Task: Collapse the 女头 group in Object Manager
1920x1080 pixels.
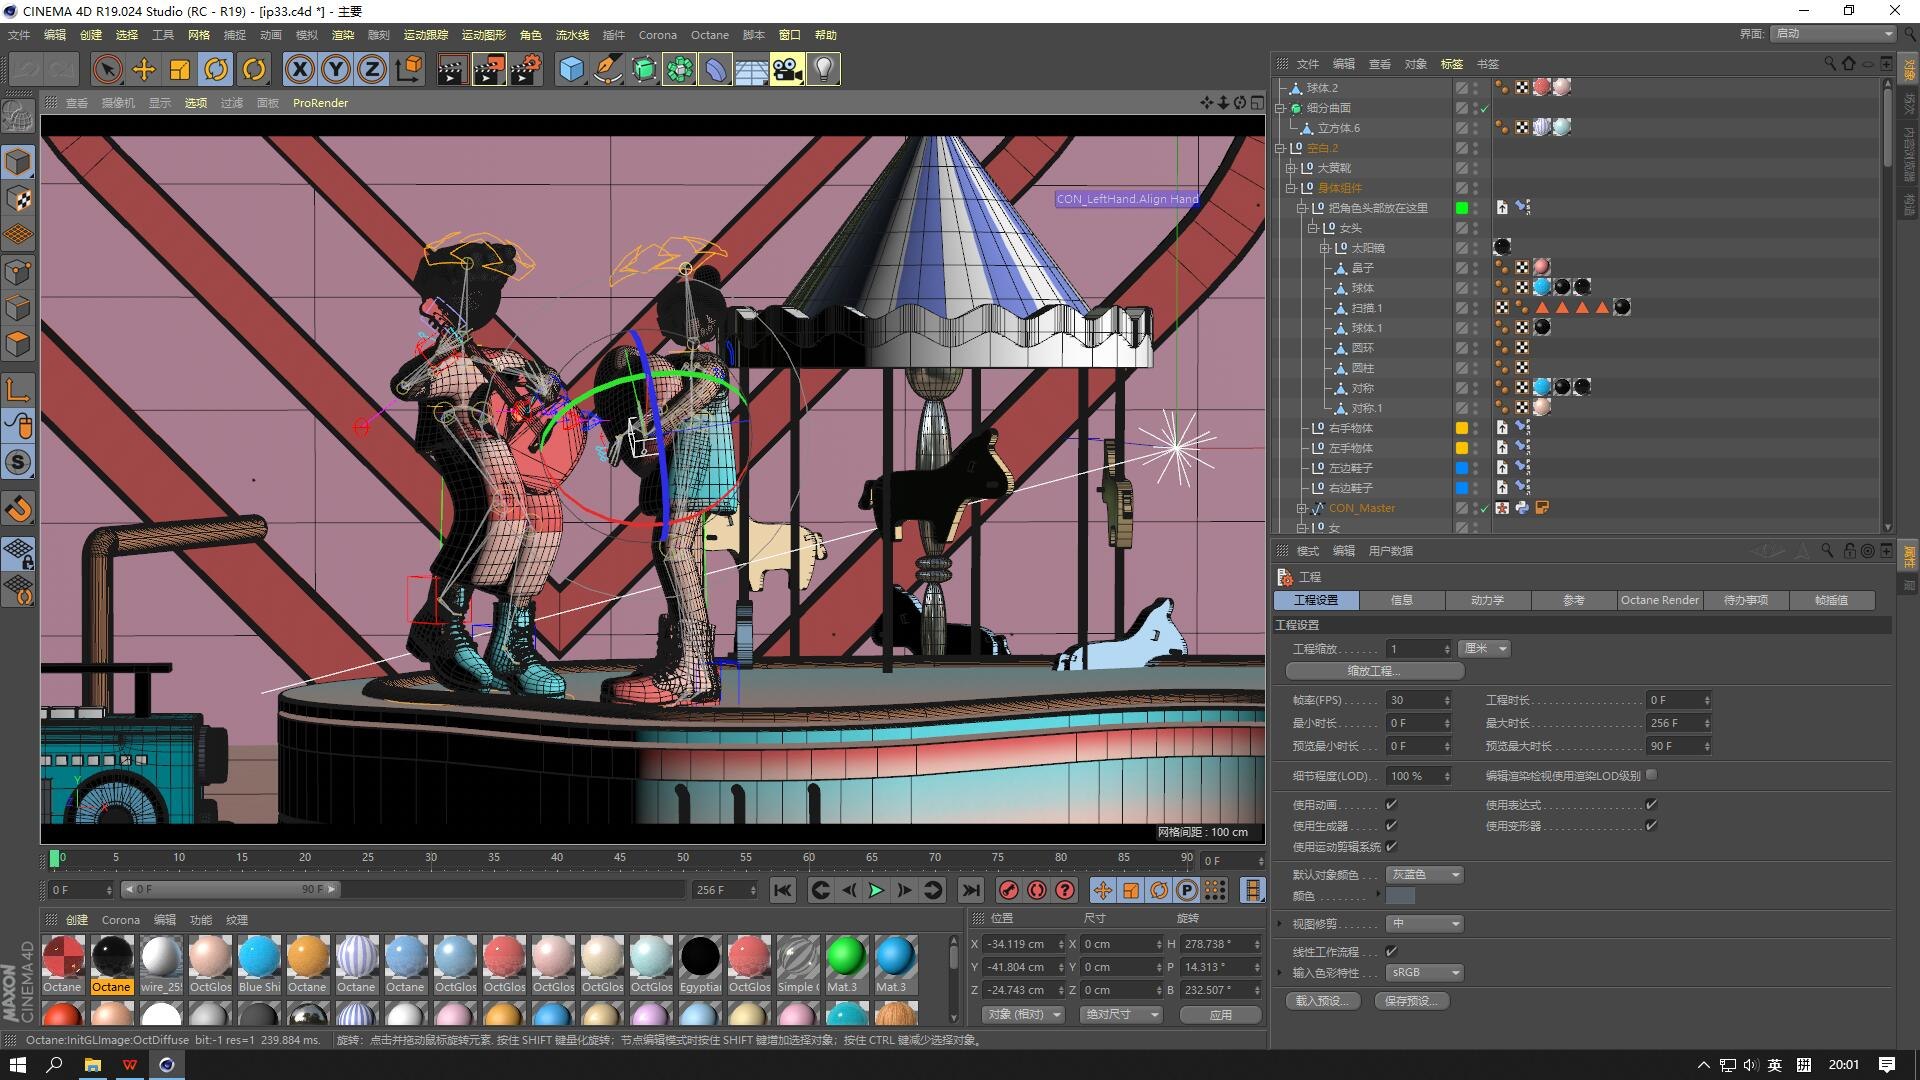Action: point(1313,228)
